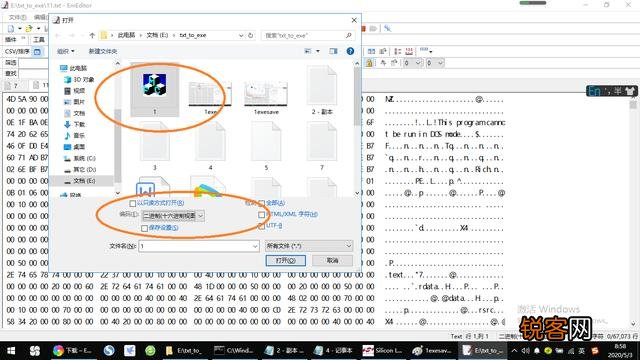The image size is (640, 360).
Task: Open Windows Start menu
Action: (x=11, y=351)
